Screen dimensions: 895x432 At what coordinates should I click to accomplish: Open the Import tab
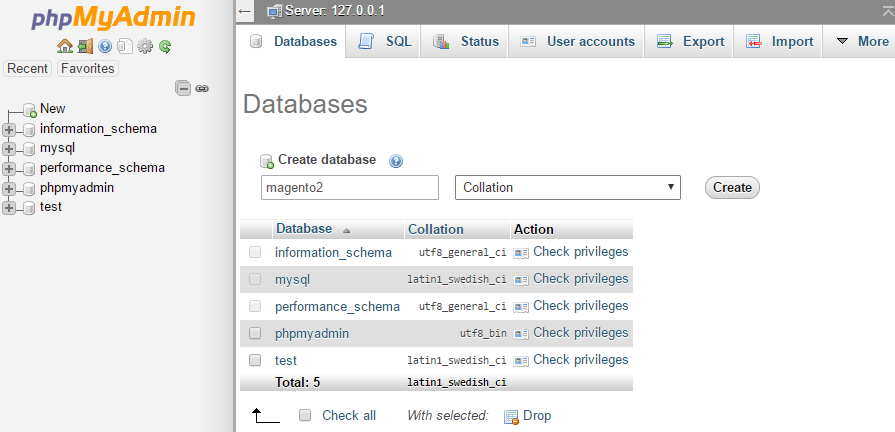[778, 41]
